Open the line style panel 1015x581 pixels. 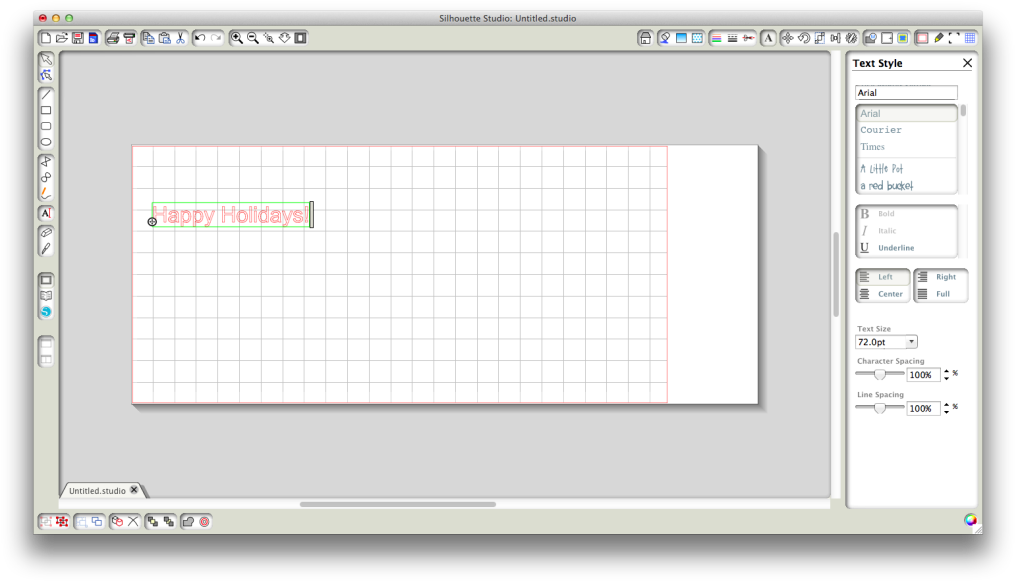coord(733,38)
